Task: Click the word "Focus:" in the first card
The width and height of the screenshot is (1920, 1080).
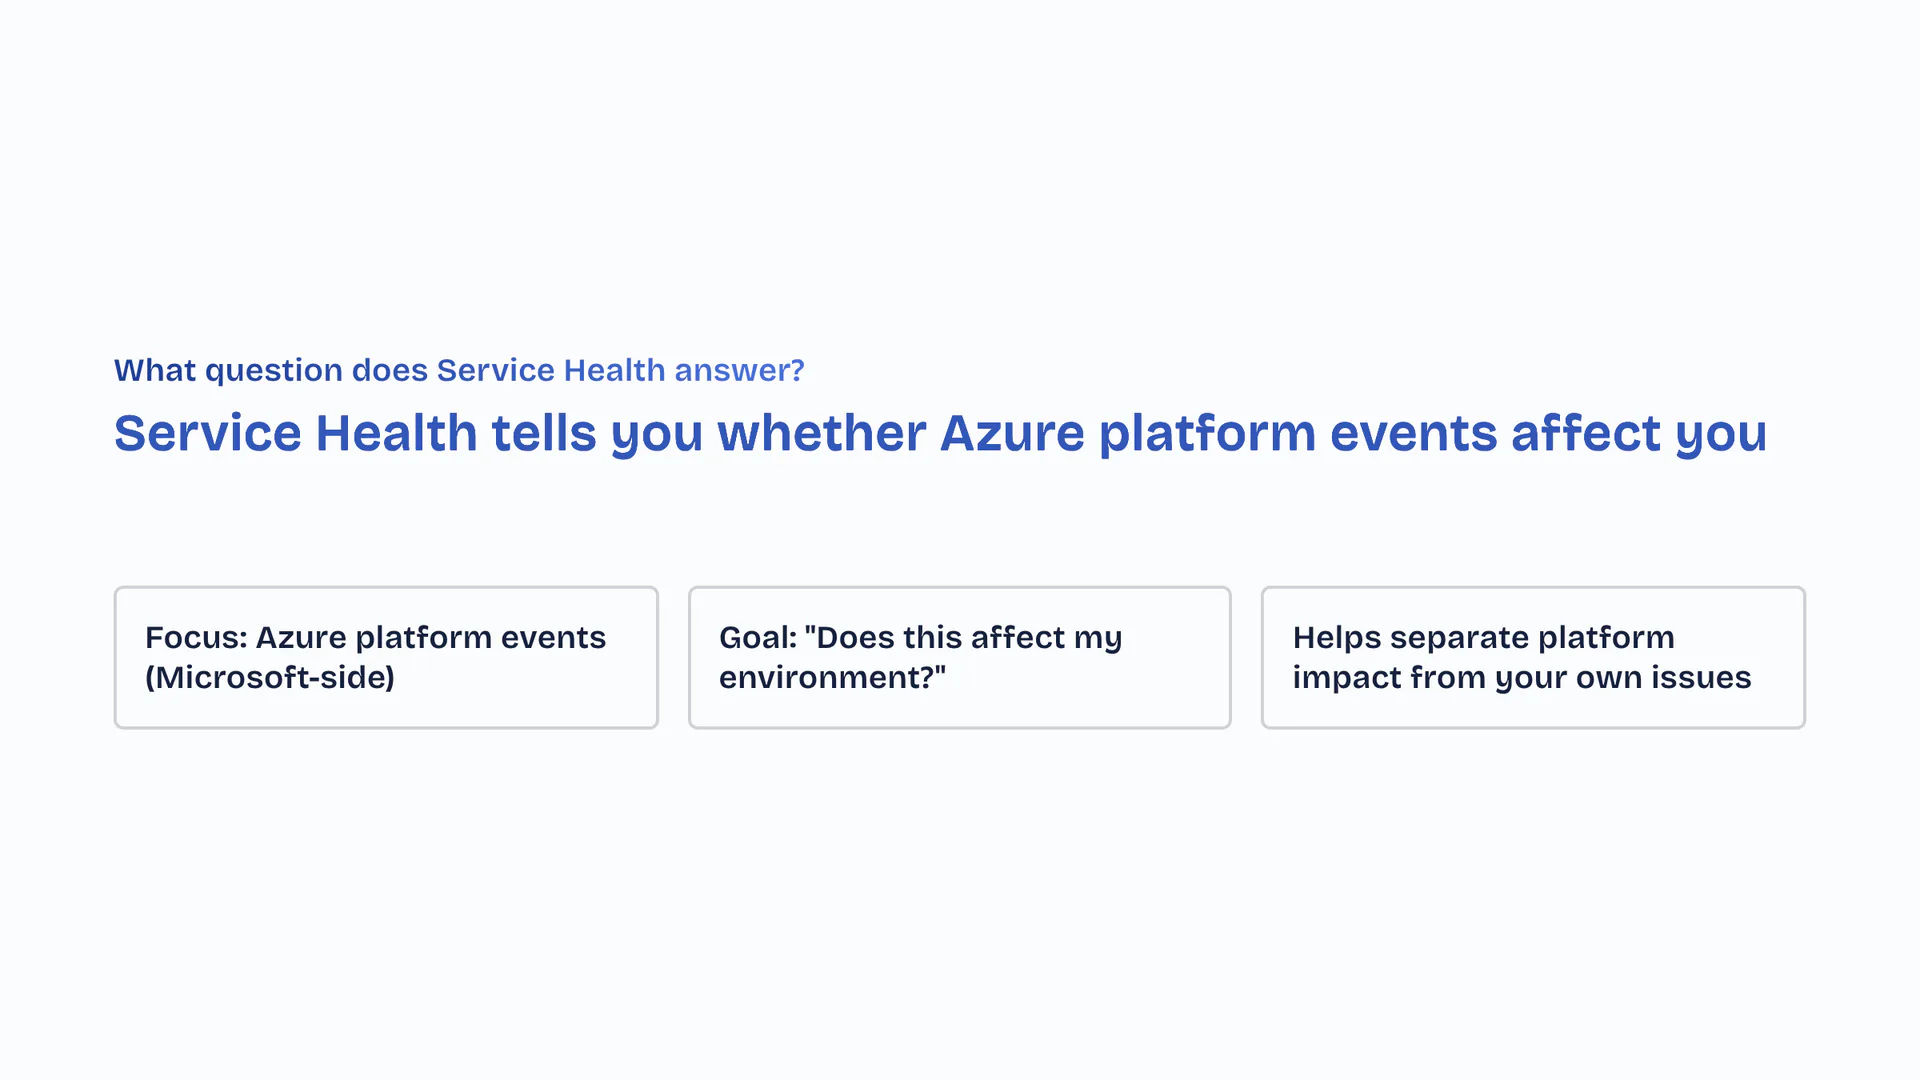Action: pos(196,637)
